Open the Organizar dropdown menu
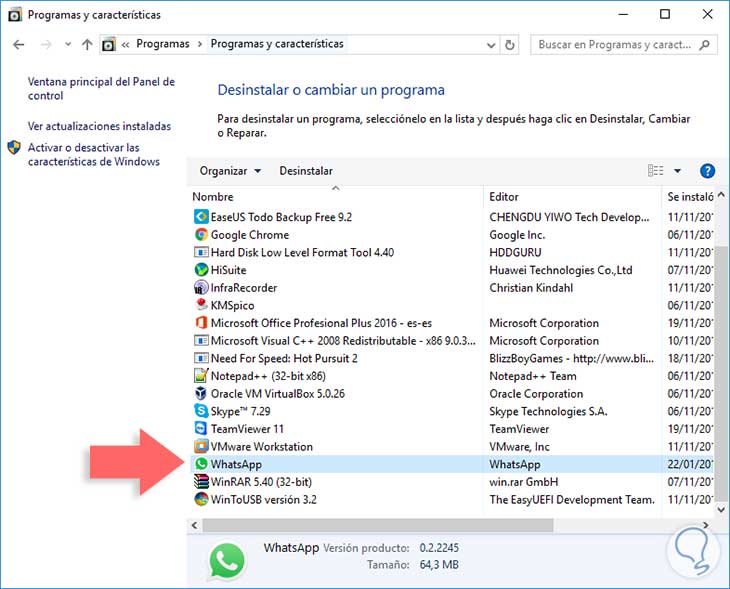 [230, 171]
